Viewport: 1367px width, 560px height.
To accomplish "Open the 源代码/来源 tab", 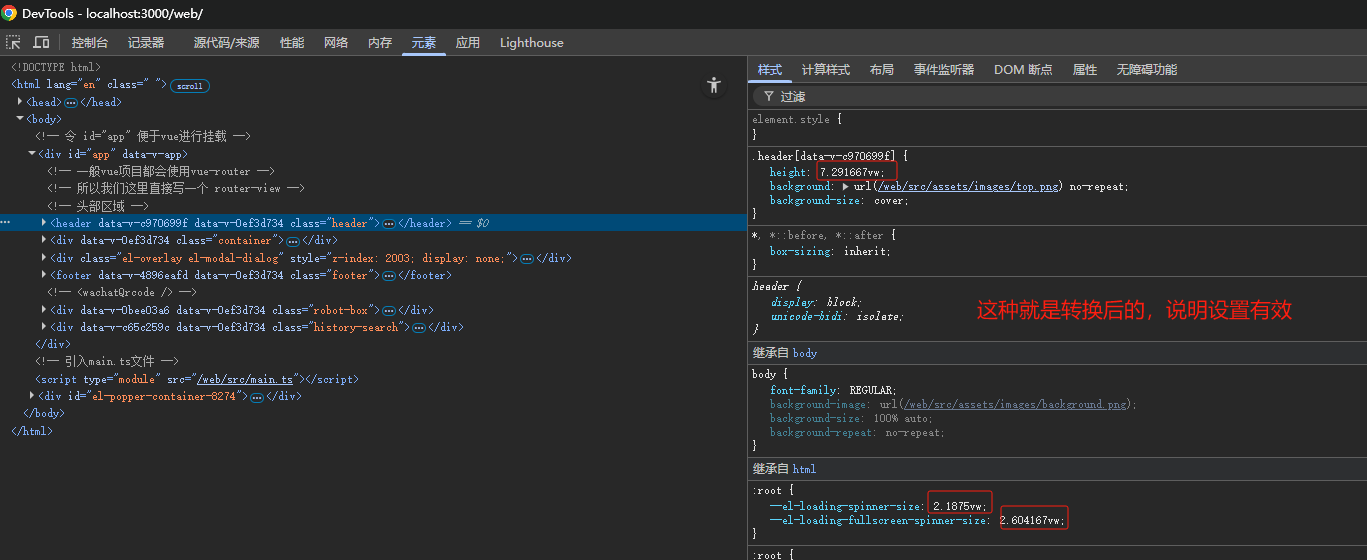I will [226, 43].
